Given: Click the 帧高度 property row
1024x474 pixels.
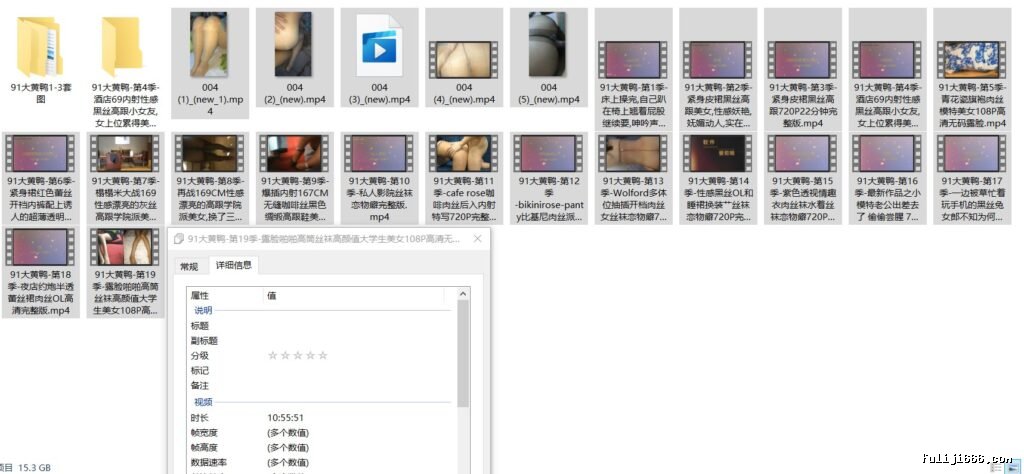Looking at the screenshot, I should (x=321, y=448).
